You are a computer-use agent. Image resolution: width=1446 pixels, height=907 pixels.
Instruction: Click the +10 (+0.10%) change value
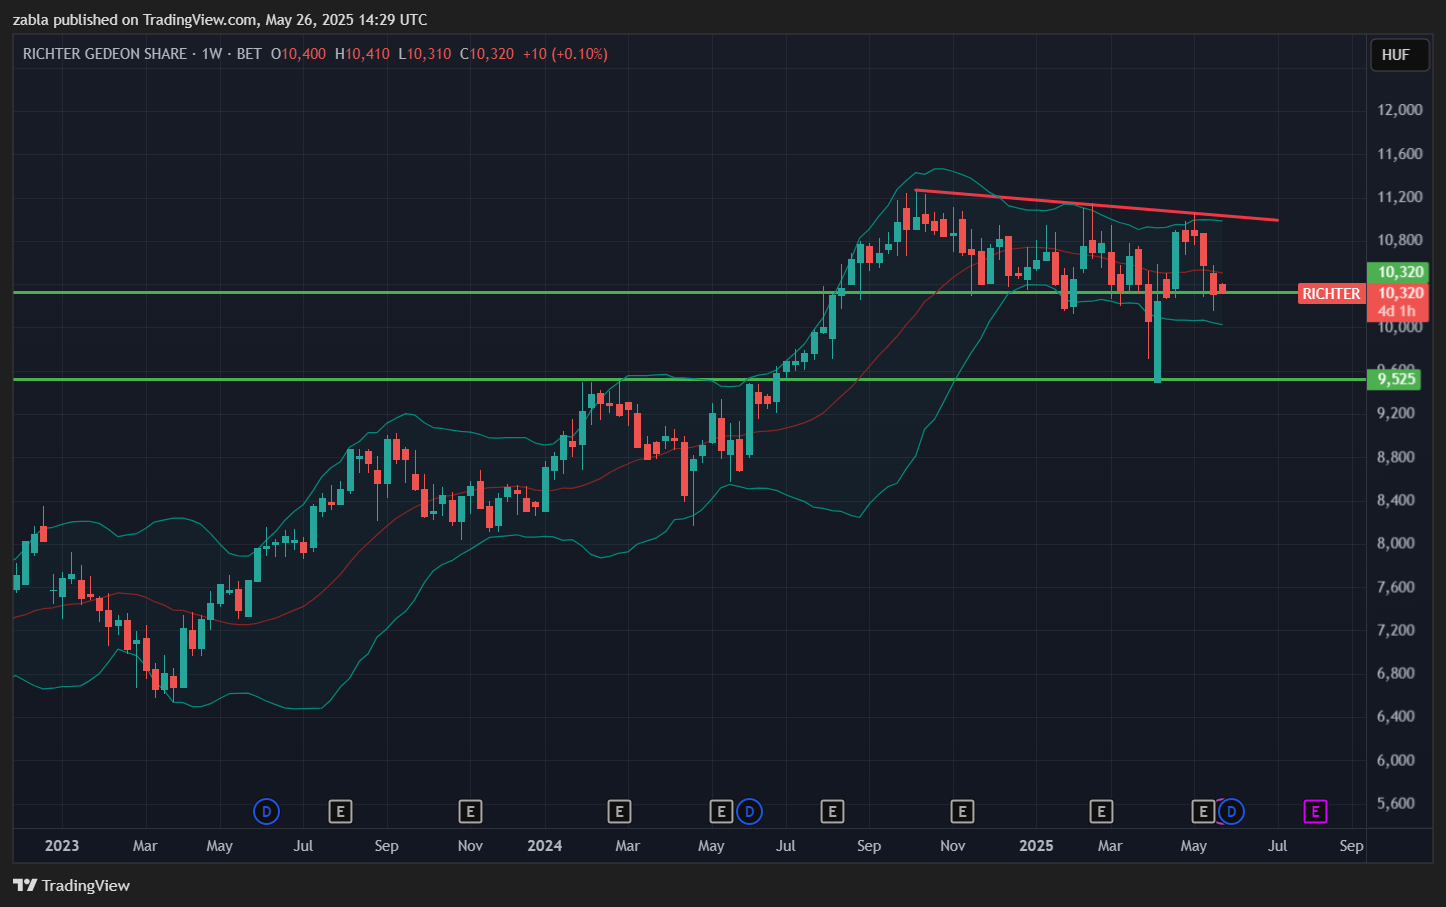565,54
